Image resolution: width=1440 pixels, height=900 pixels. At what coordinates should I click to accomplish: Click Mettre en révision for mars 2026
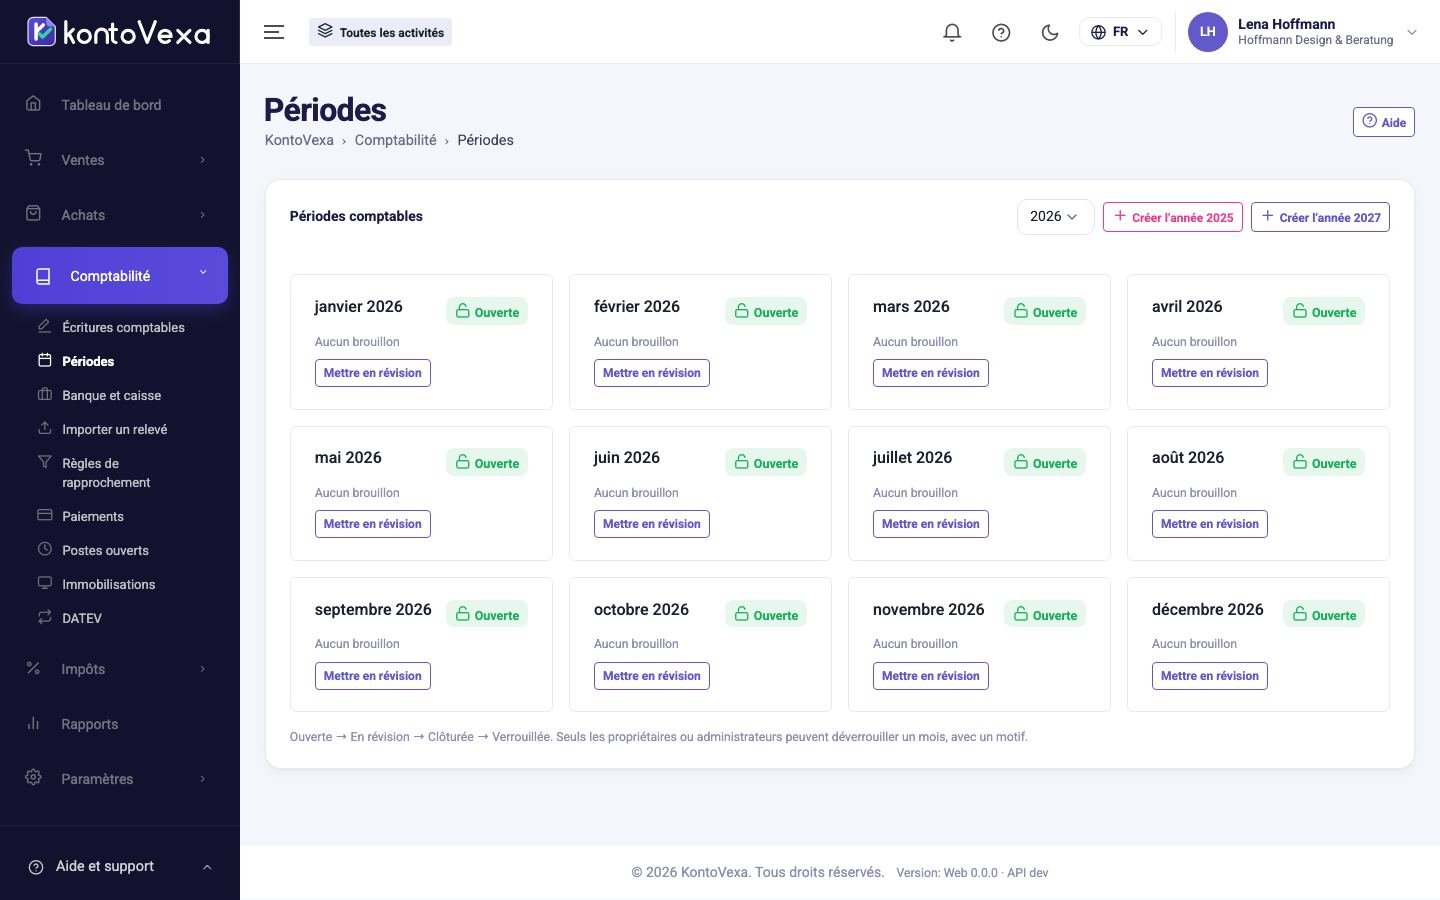pos(931,373)
